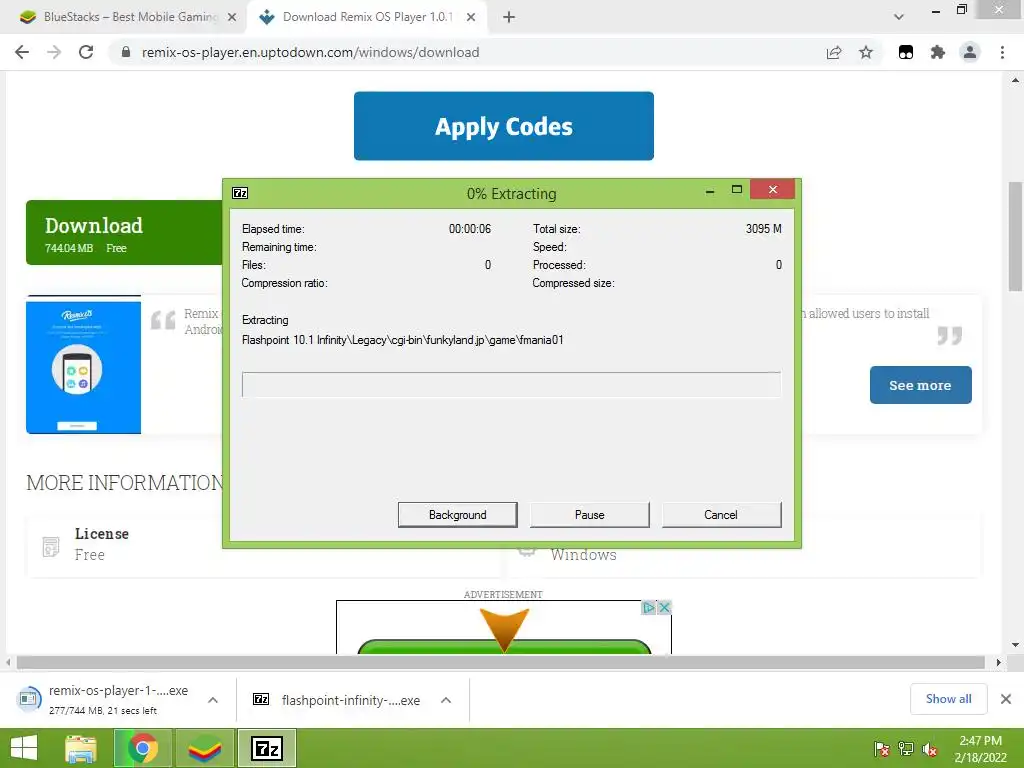Click the 7z icon in extracting dialog title

click(x=240, y=193)
